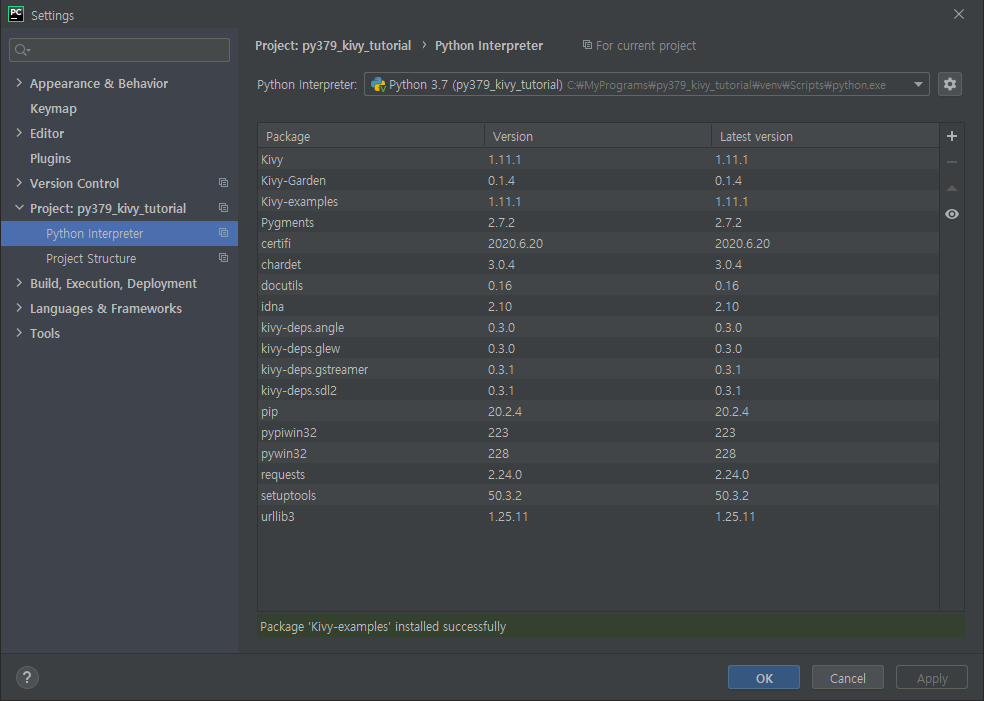Select the idna package row
The height and width of the screenshot is (701, 984).
(x=598, y=307)
